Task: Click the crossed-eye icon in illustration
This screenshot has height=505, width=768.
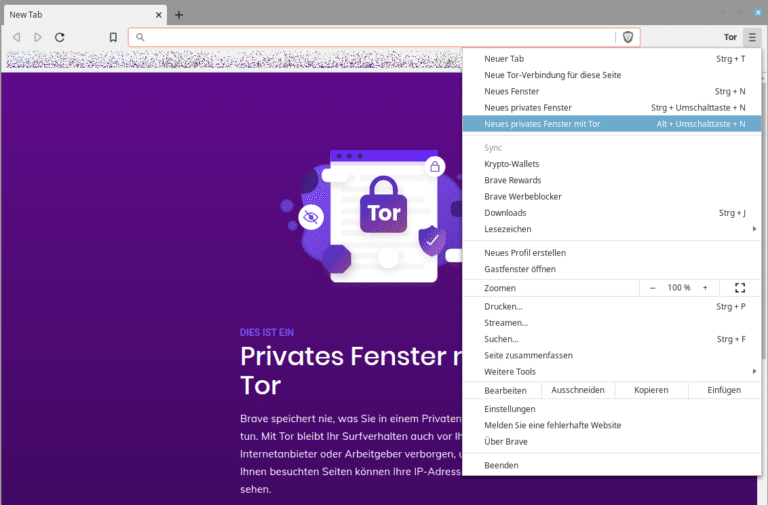Action: [x=311, y=217]
